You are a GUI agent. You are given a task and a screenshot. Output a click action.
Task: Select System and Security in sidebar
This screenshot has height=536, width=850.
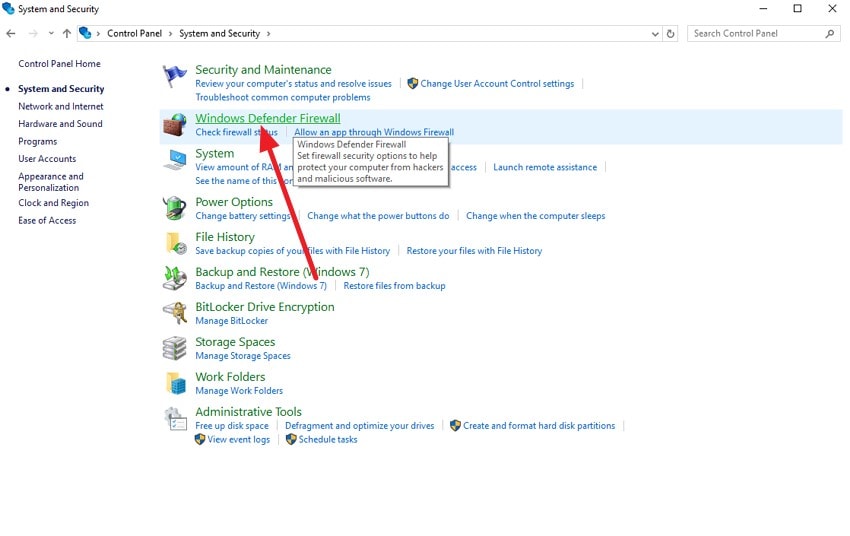tap(61, 89)
